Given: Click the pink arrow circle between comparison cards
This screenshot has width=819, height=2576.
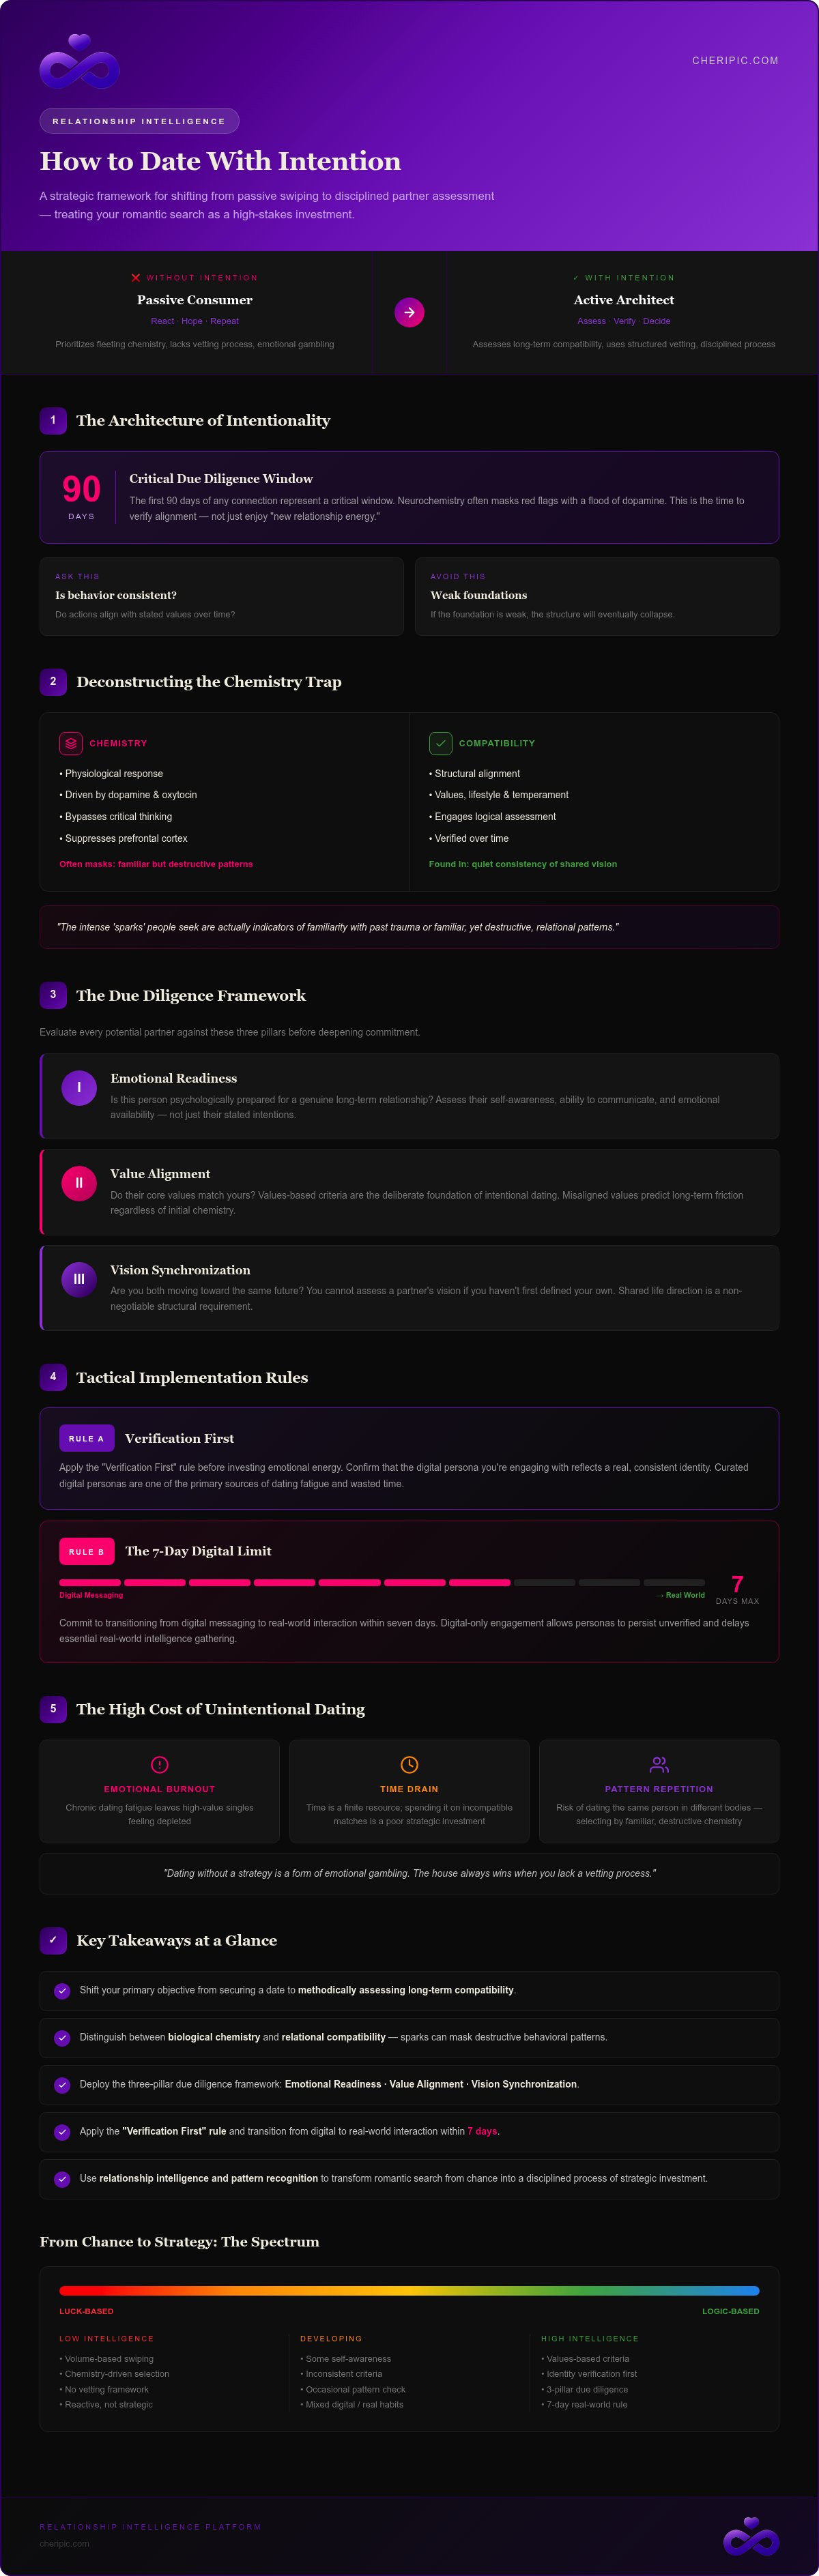Looking at the screenshot, I should coord(409,312).
